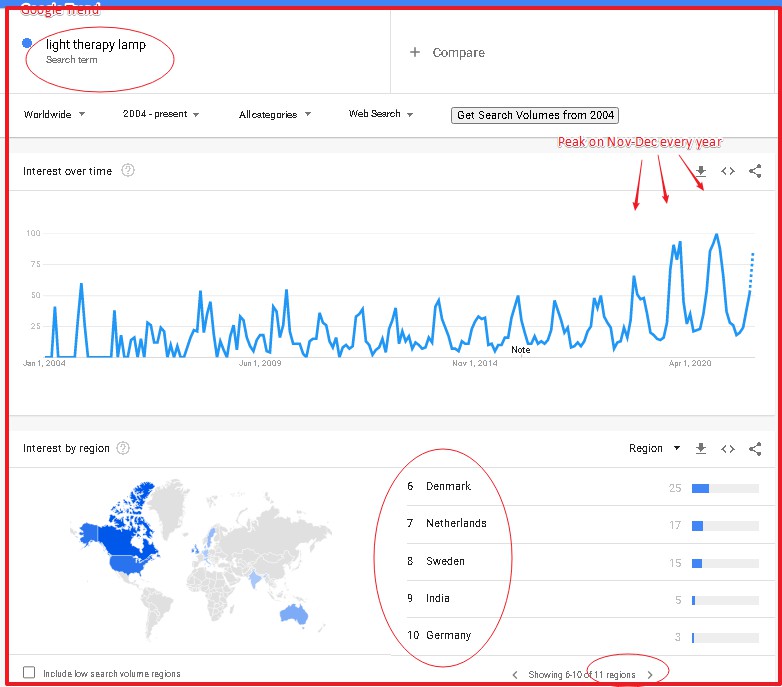Open the Worldwide location dropdown
Screen dimensions: 782x687
tap(54, 114)
